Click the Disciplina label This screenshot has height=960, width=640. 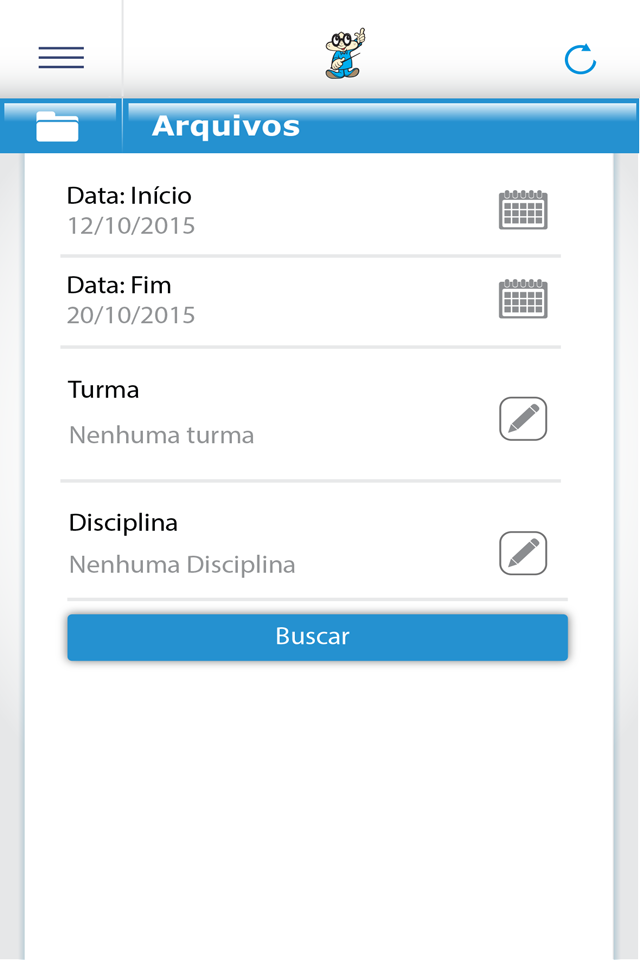click(123, 523)
